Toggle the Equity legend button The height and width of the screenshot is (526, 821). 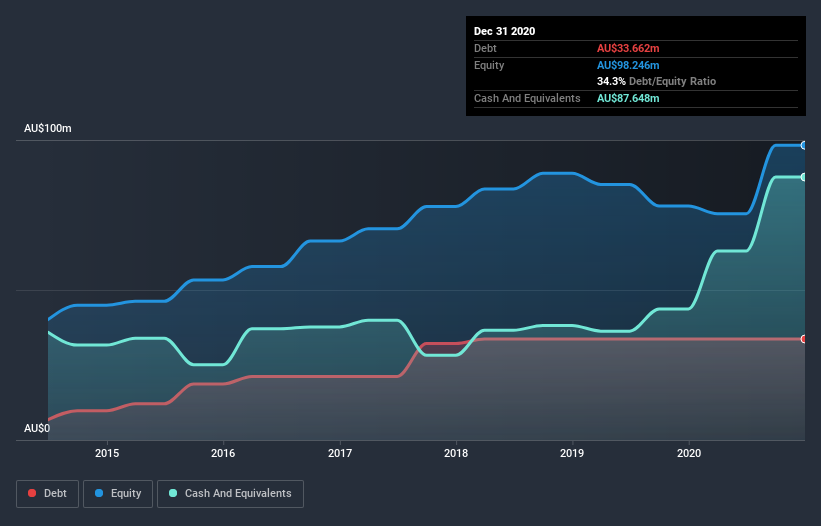pyautogui.click(x=118, y=494)
